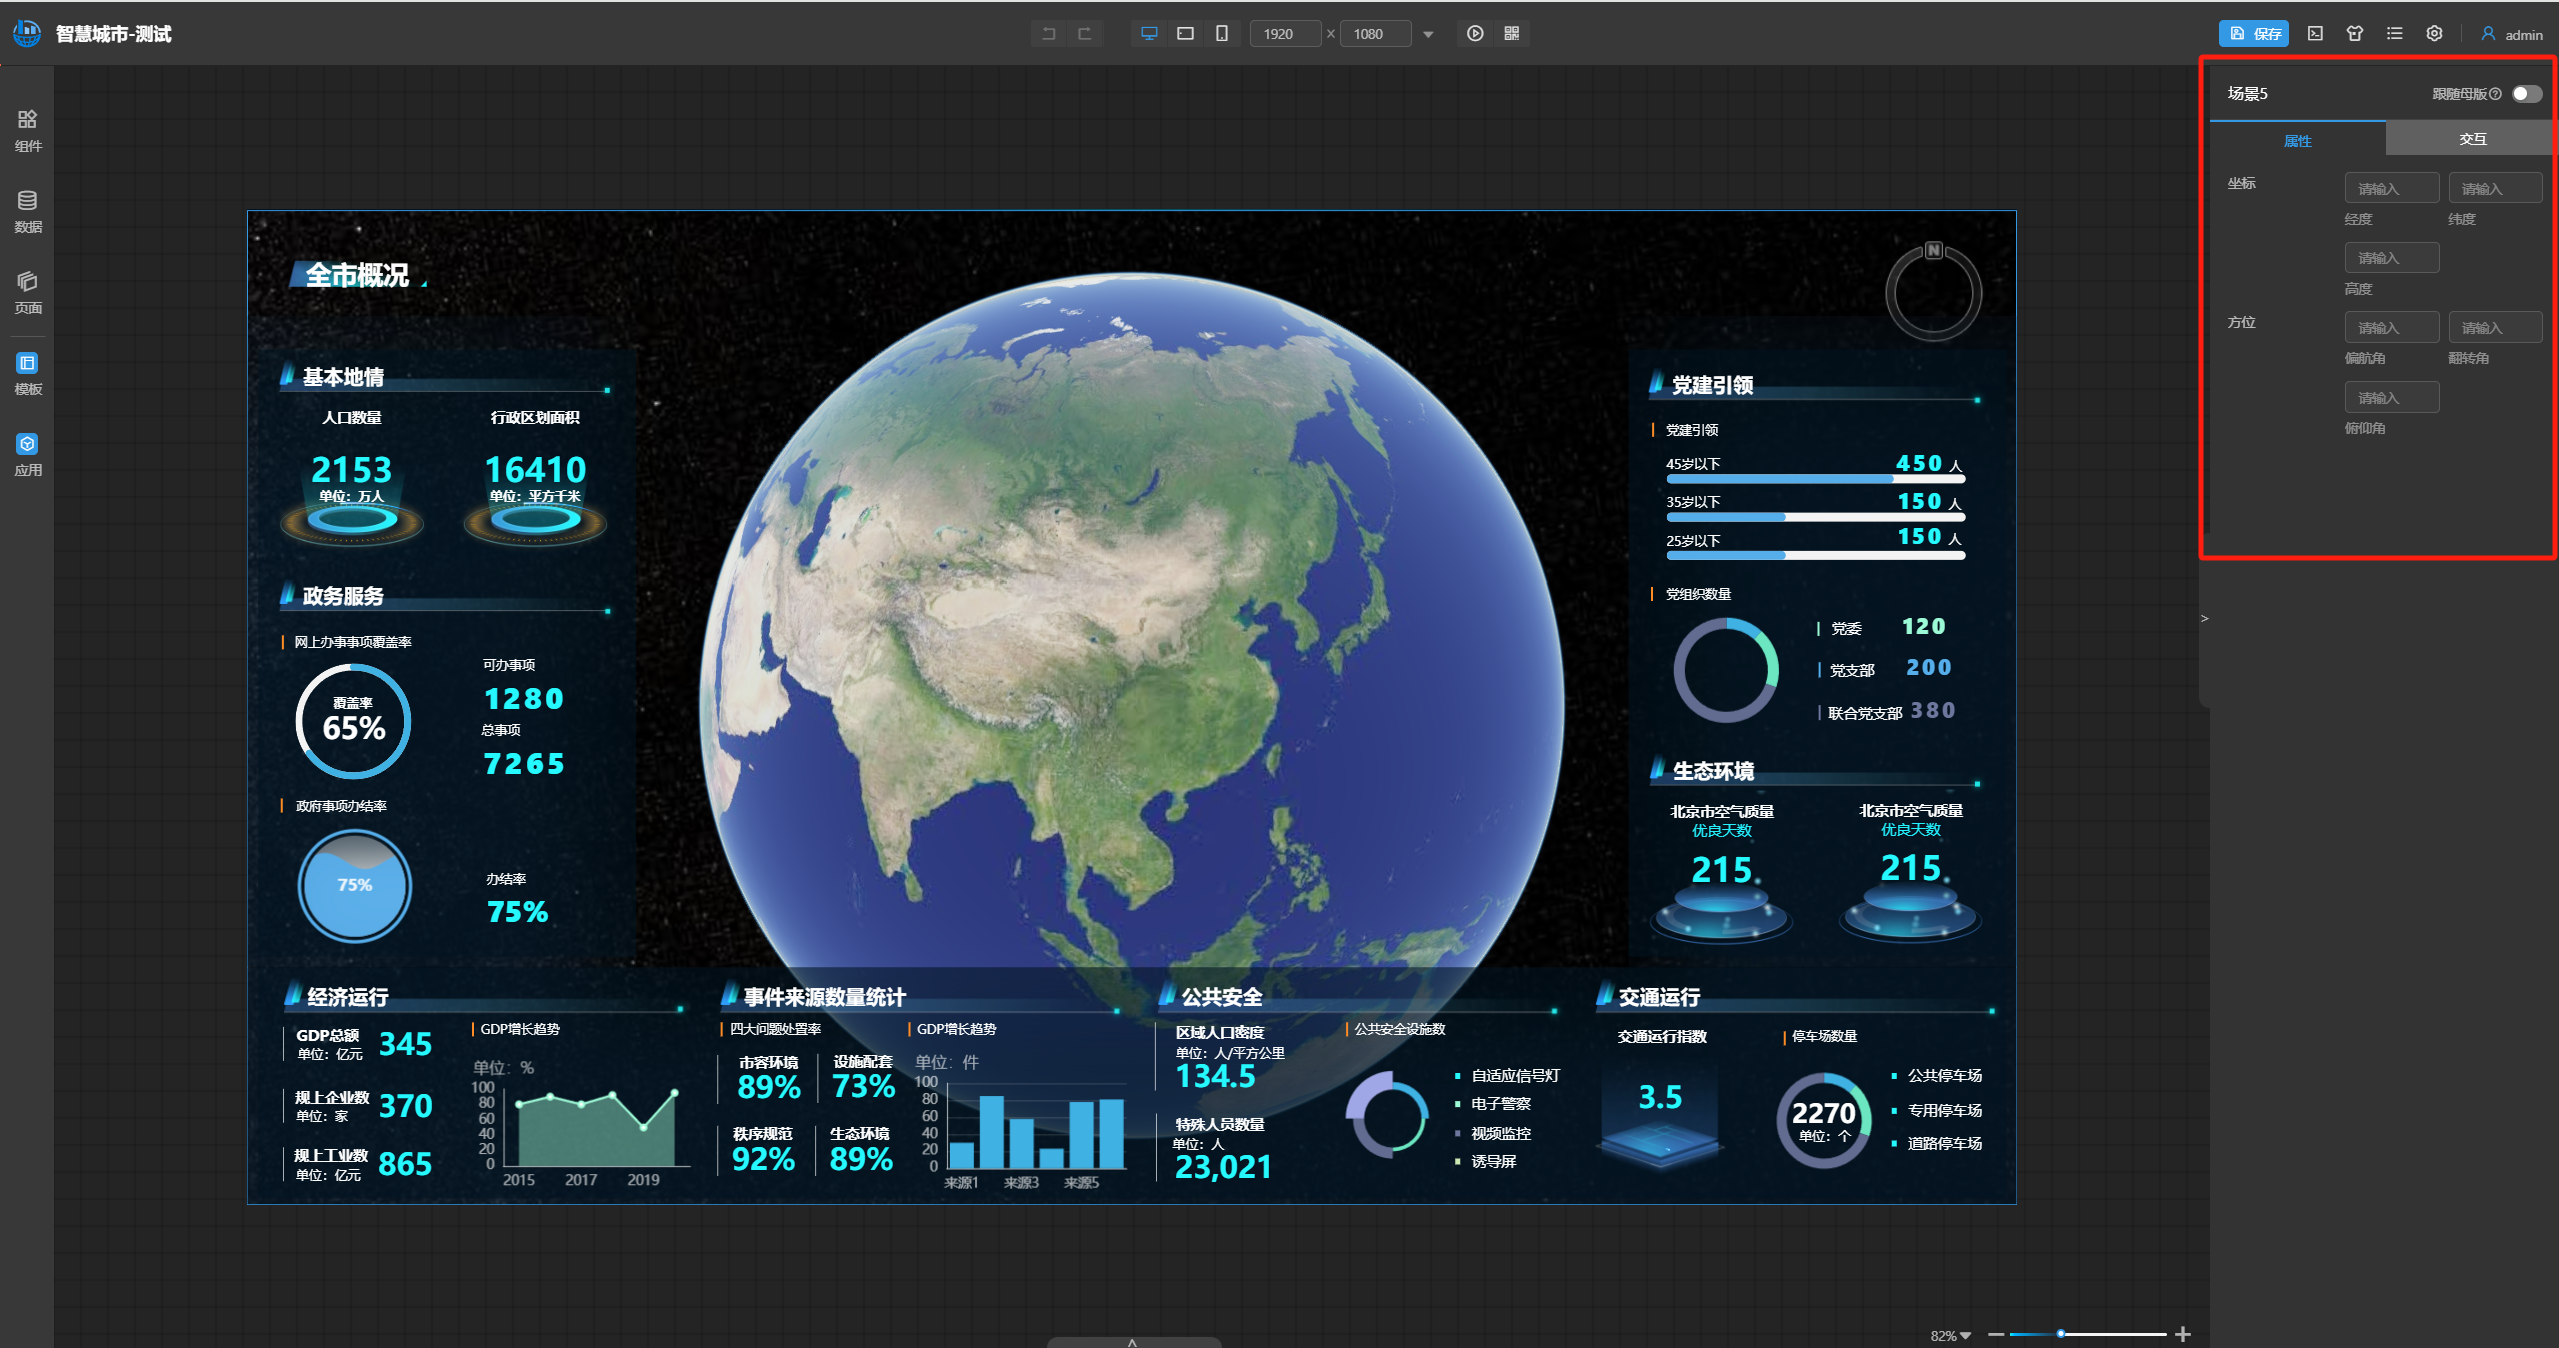Switch to the 交互 tab
2559x1348 pixels.
point(2471,139)
